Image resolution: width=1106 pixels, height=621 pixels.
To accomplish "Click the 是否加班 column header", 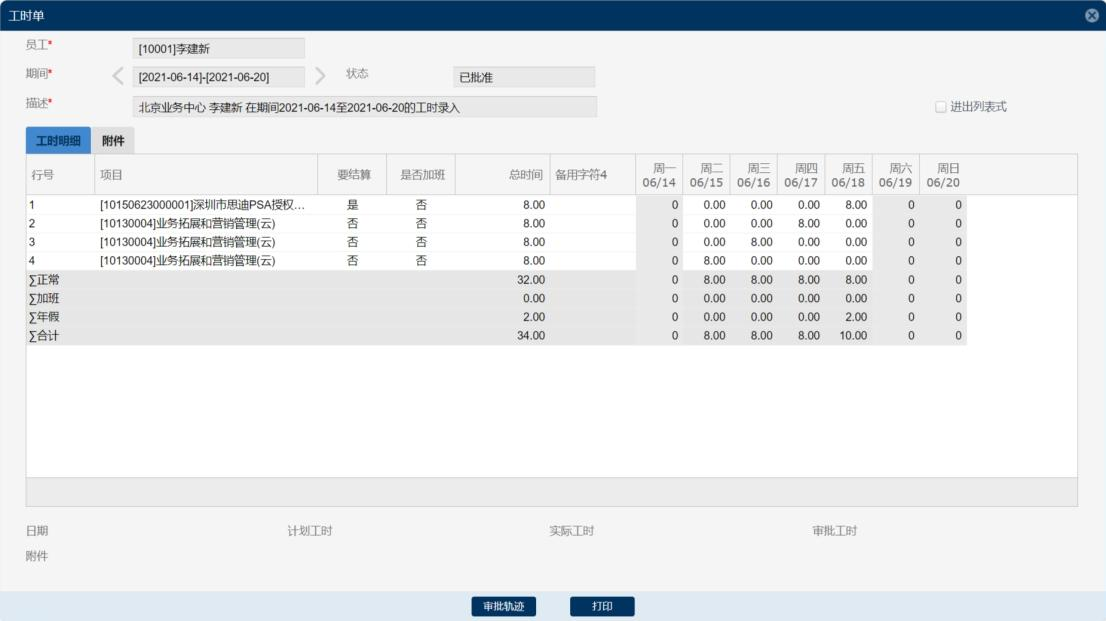I will [x=421, y=175].
